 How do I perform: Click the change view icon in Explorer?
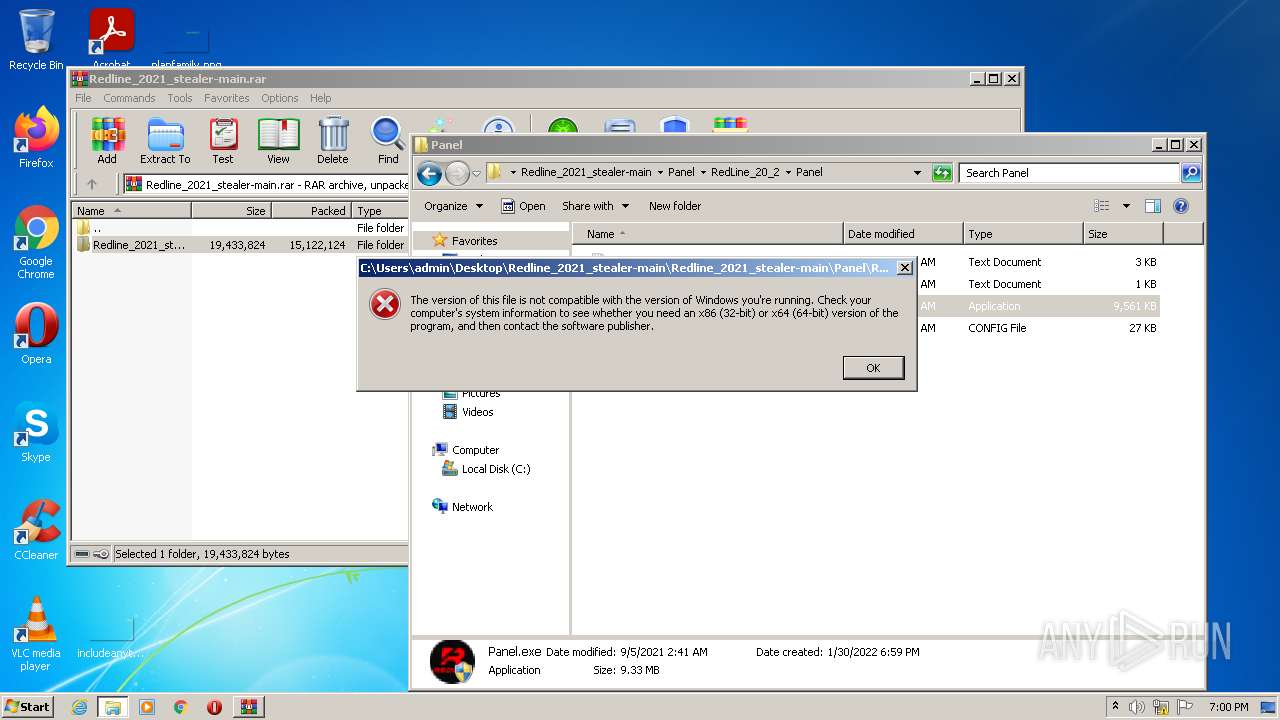(1102, 206)
